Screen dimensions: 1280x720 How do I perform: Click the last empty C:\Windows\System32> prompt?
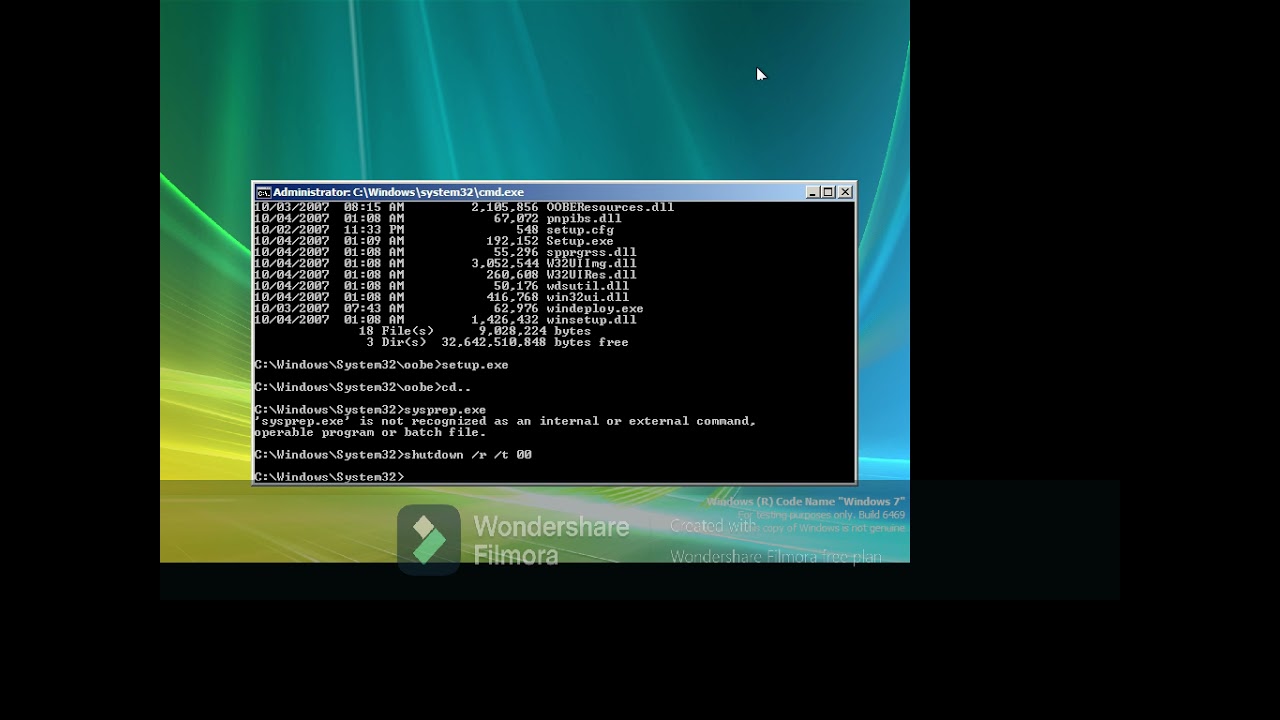329,477
